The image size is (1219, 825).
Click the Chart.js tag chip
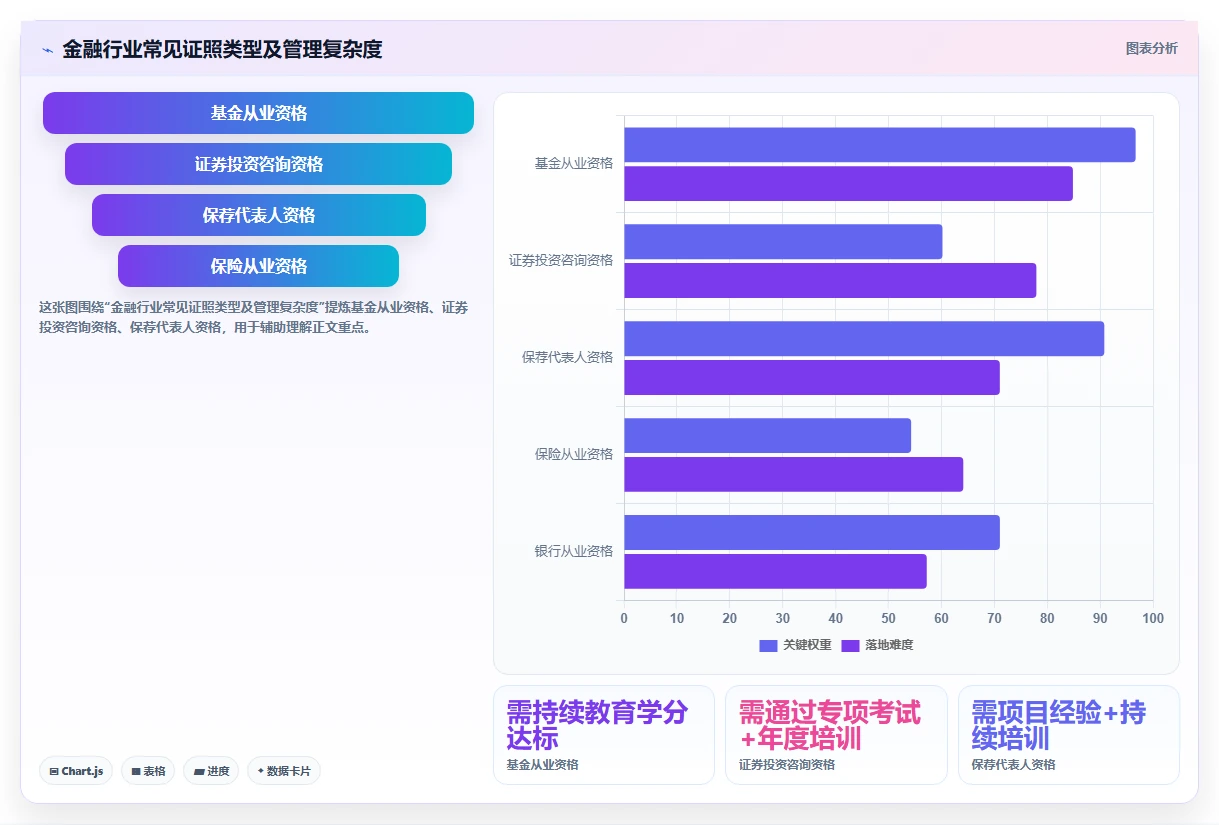click(76, 771)
